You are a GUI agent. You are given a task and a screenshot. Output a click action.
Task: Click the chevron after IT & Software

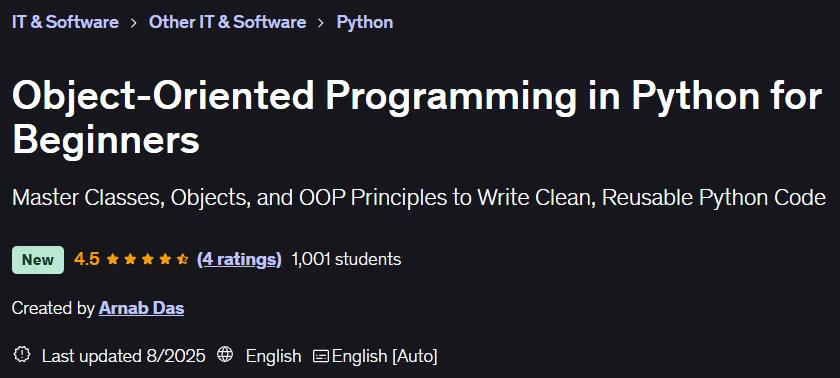pyautogui.click(x=133, y=23)
